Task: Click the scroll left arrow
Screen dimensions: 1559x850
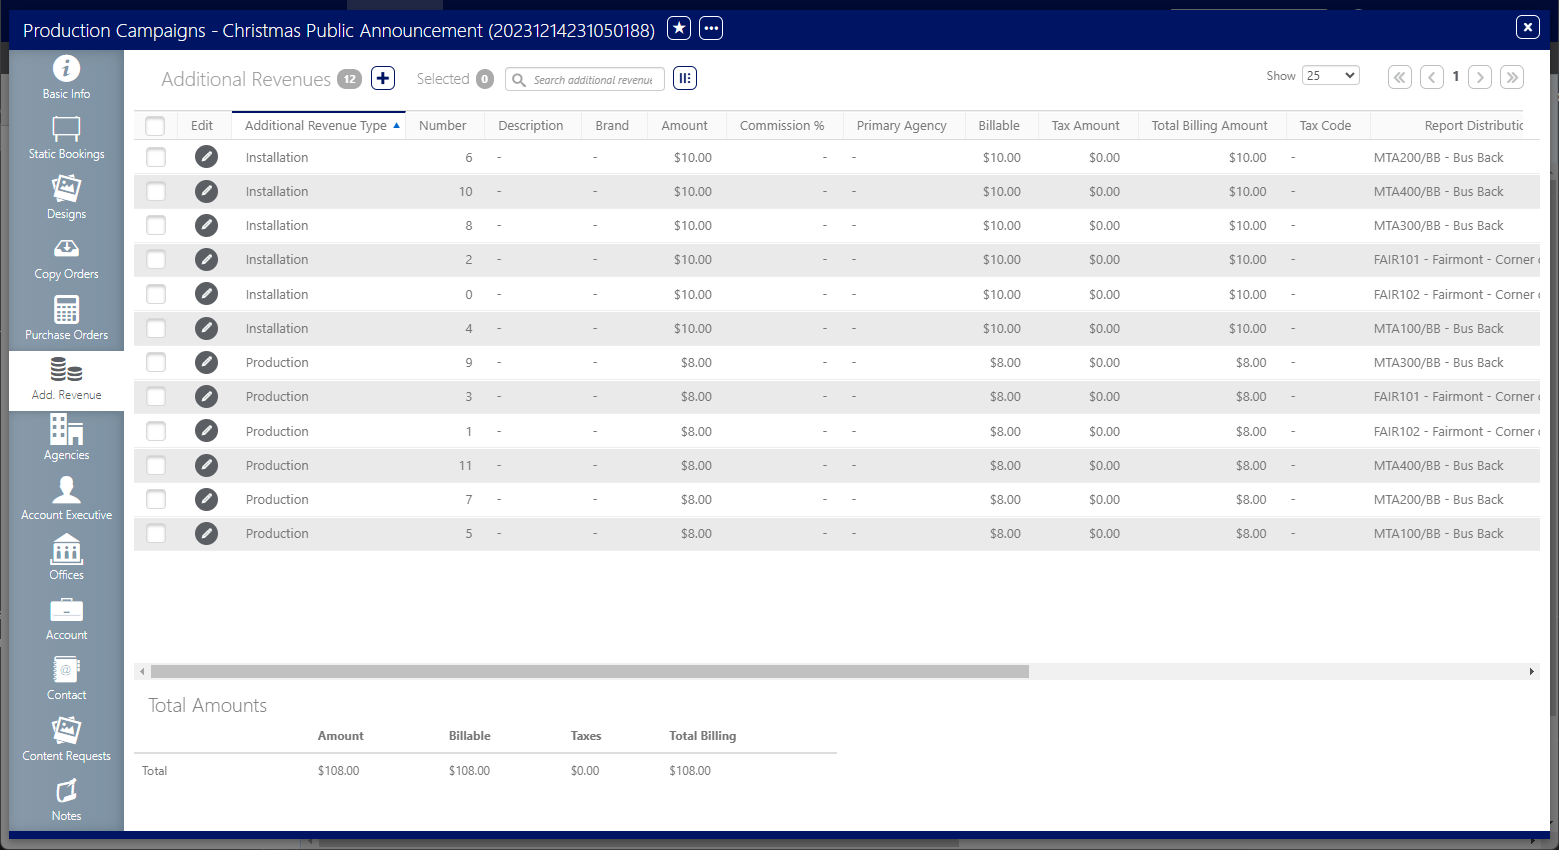Action: (142, 672)
